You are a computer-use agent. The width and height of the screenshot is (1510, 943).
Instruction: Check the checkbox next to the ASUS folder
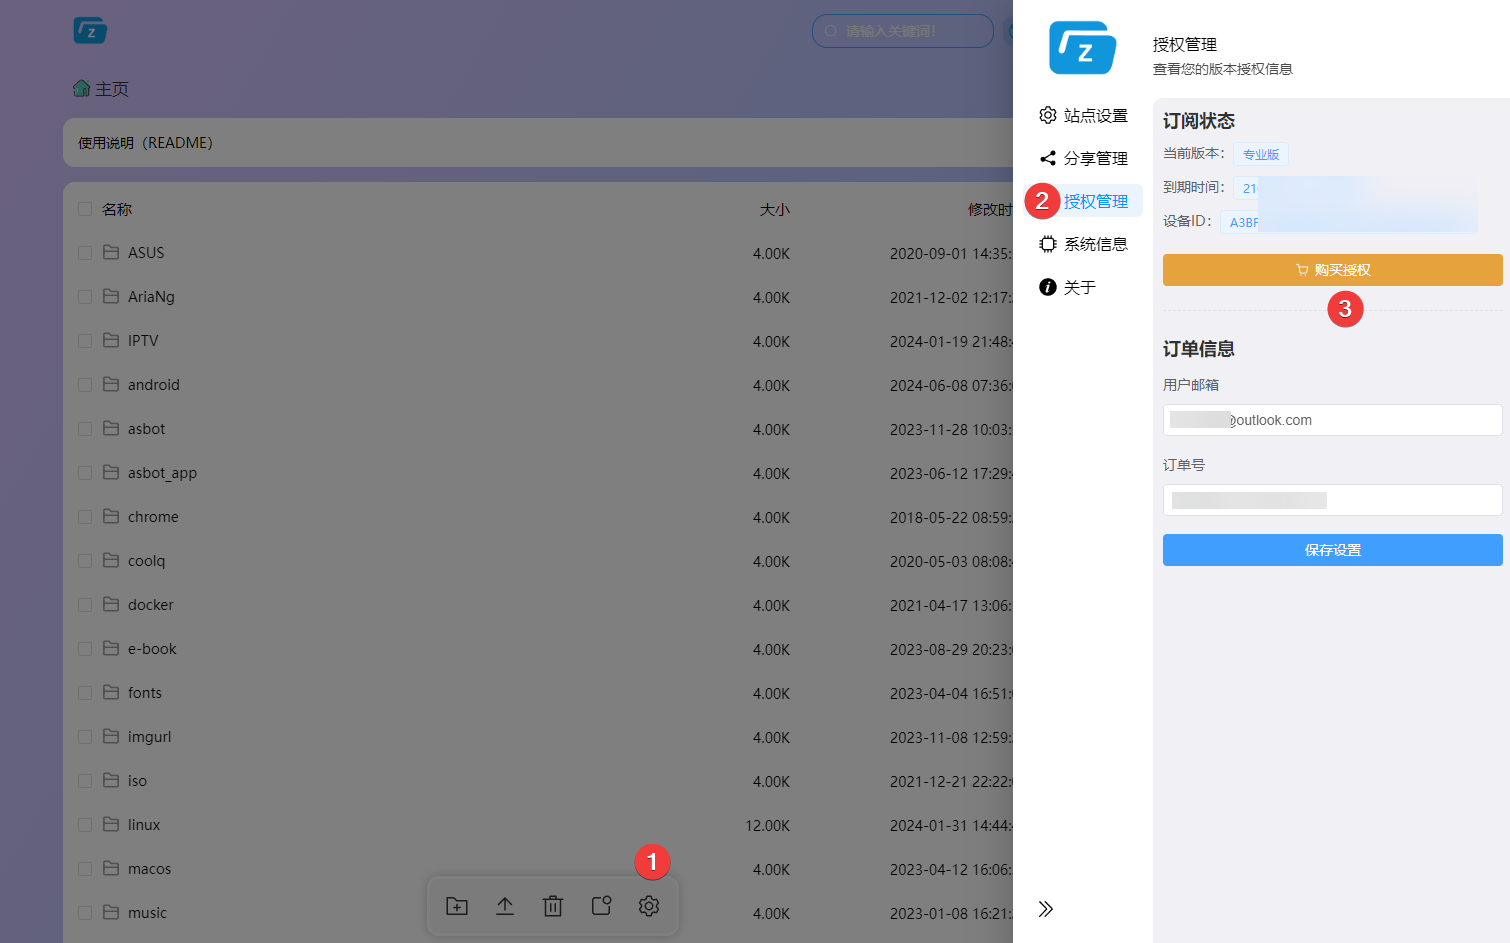tap(84, 252)
